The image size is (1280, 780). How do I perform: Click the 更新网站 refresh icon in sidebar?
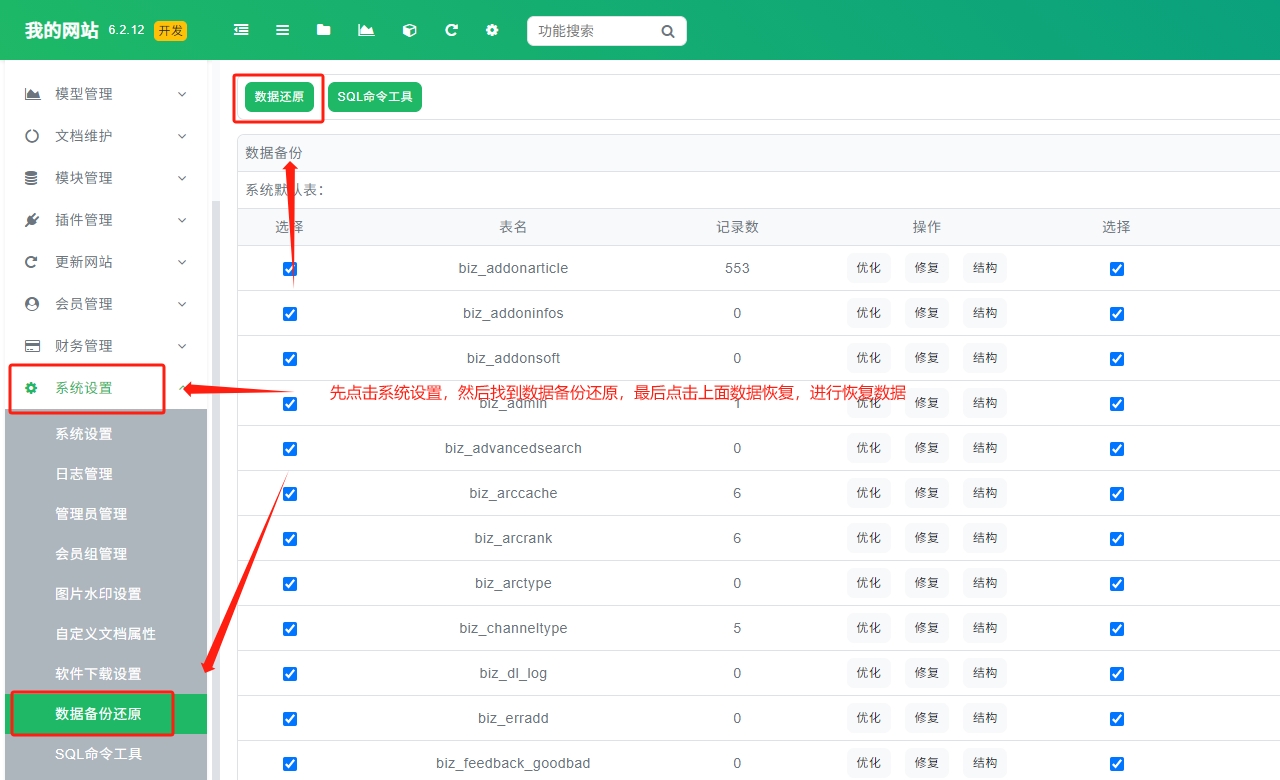[32, 262]
